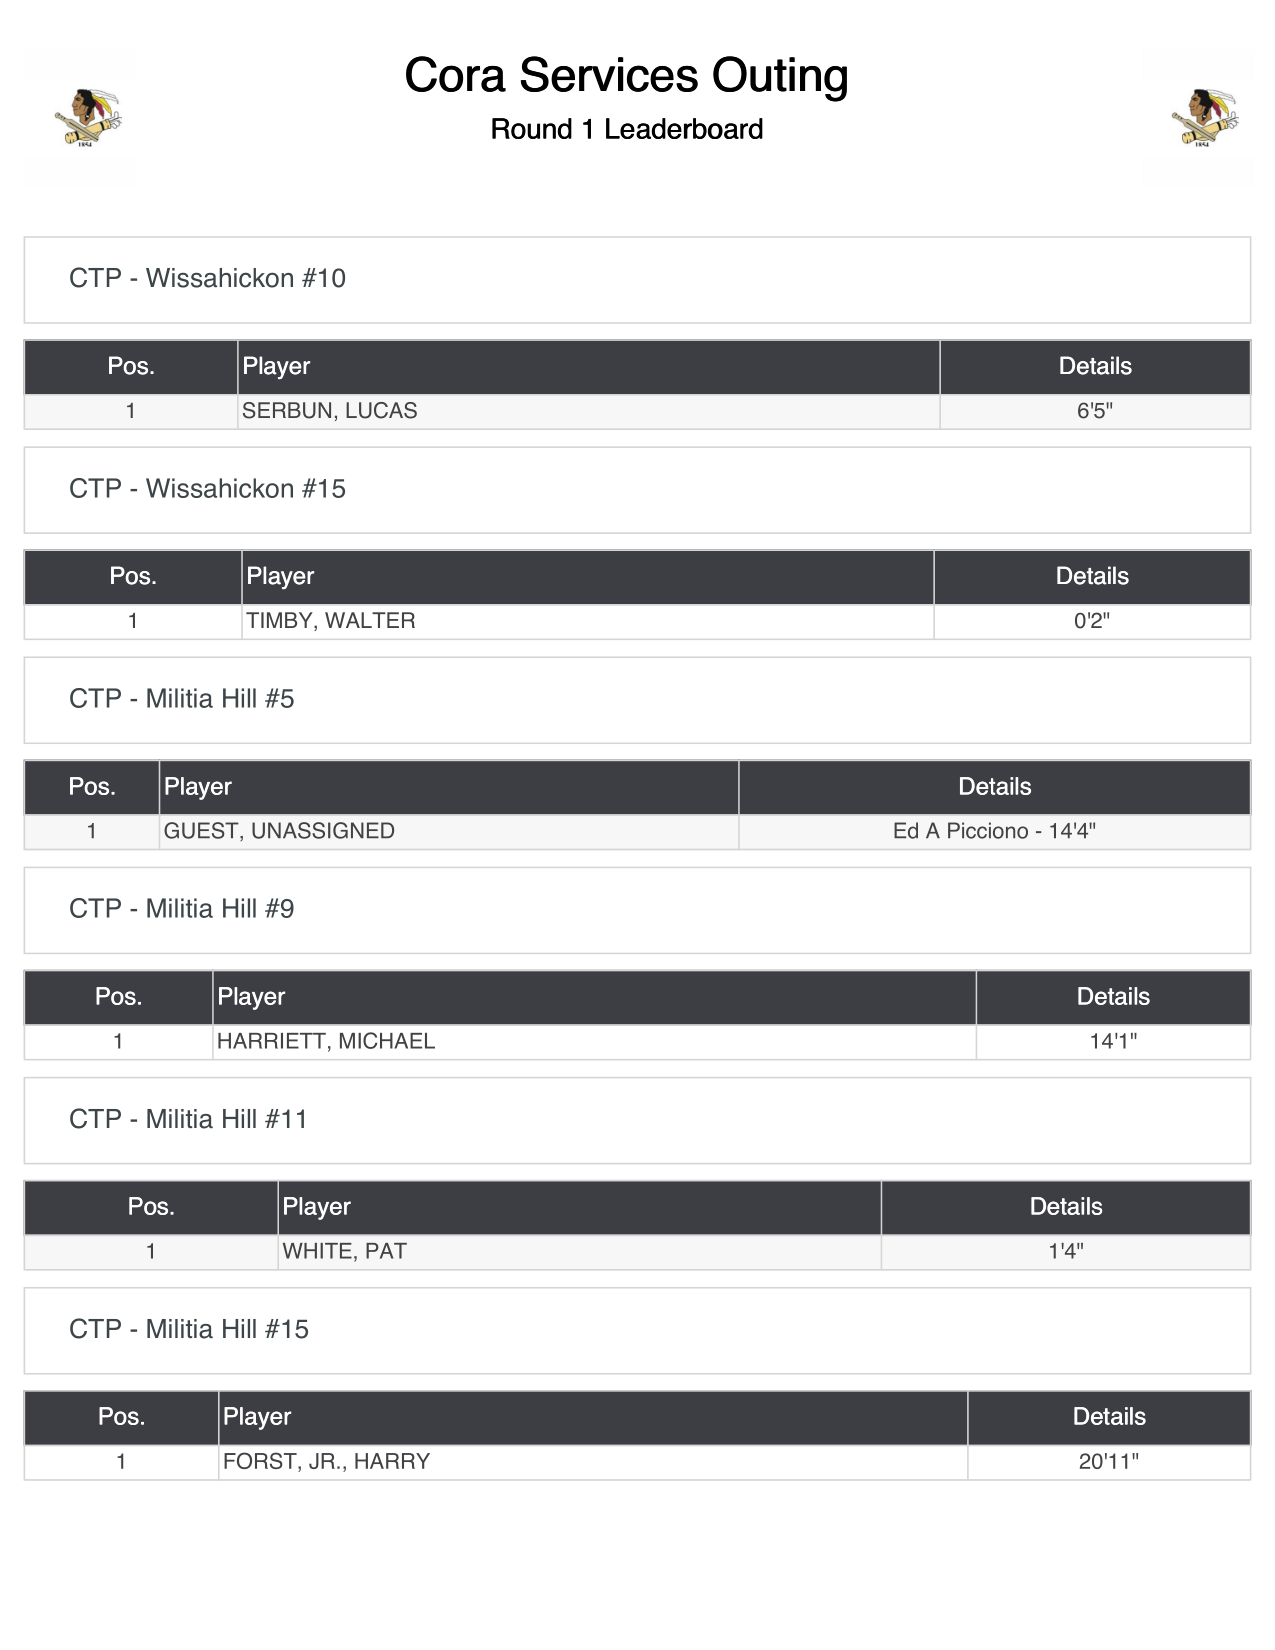Click the Ed A Picciono - 14'4" detail
Screen dimensions: 1275x1650
click(994, 831)
